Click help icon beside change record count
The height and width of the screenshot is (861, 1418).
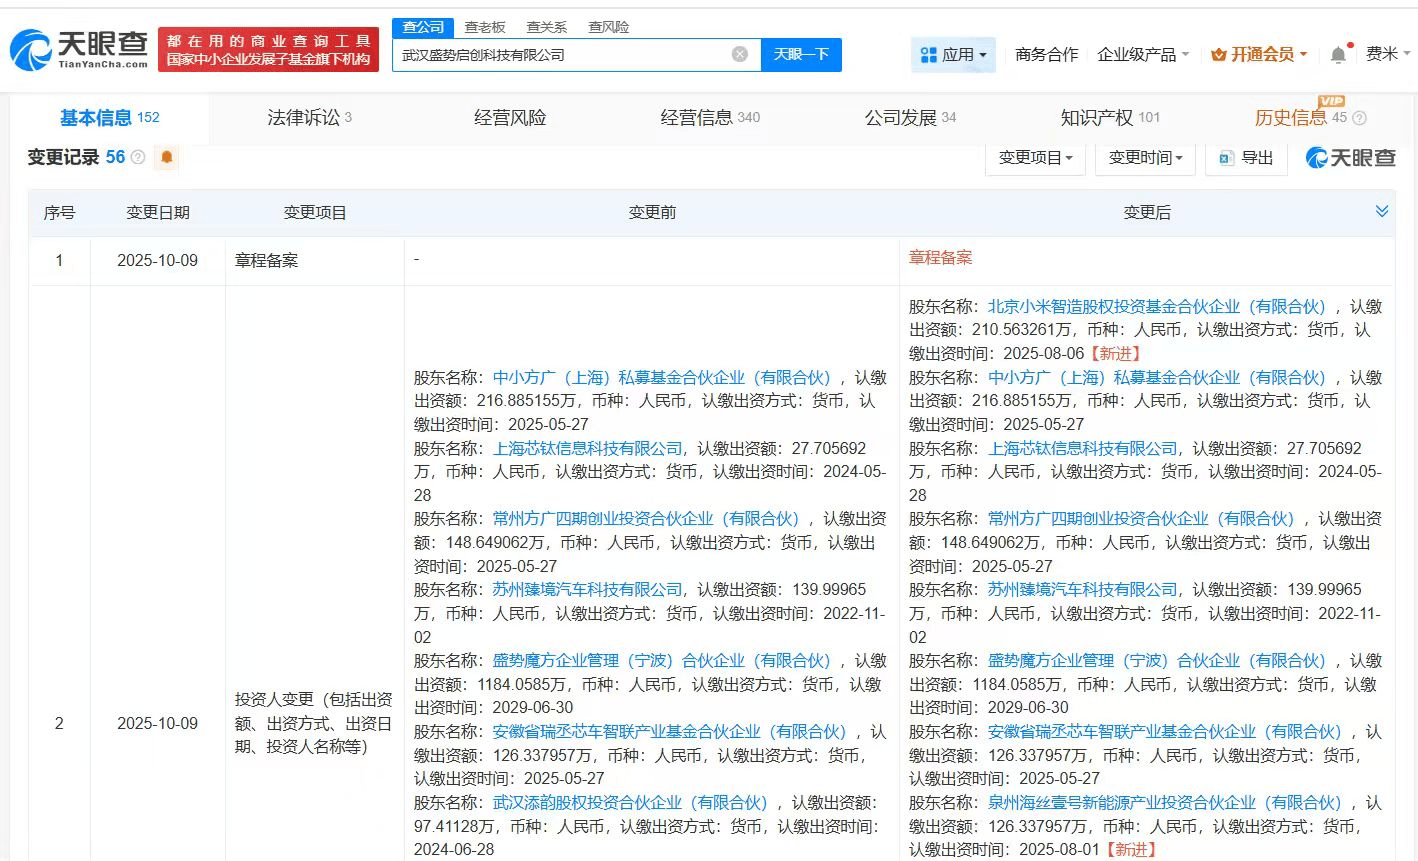138,158
